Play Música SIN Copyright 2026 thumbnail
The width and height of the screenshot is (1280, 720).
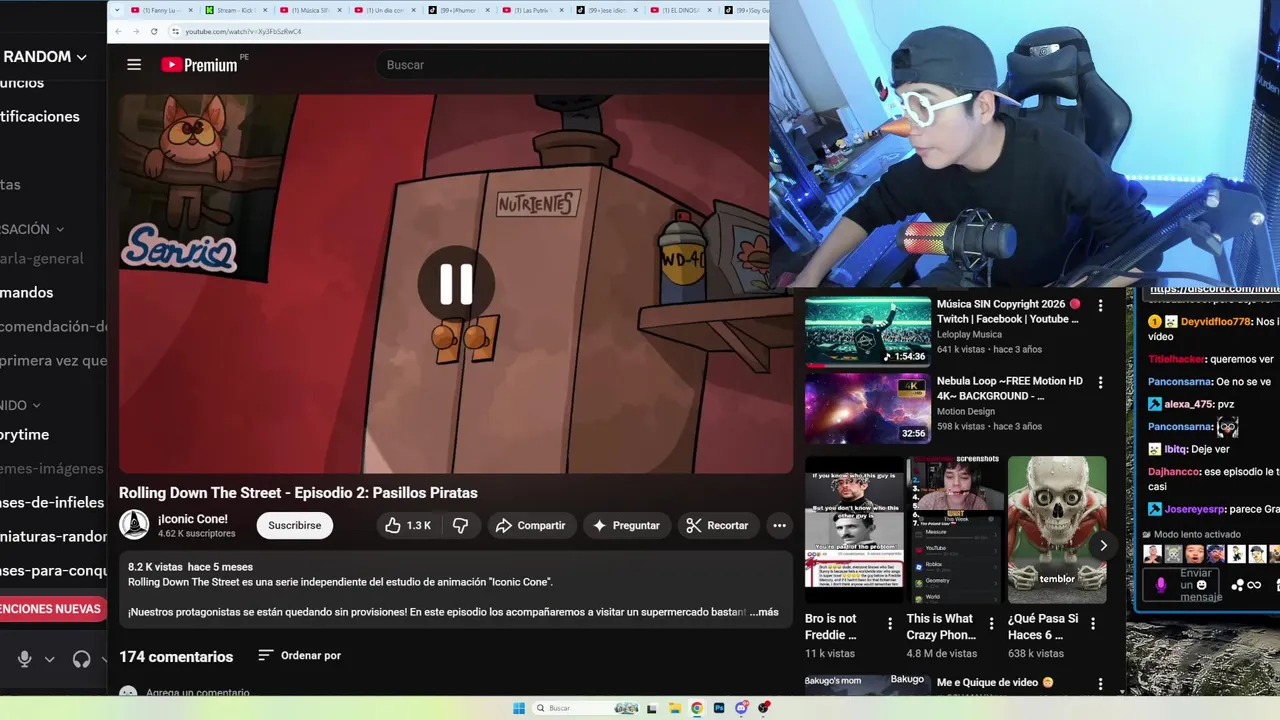867,332
